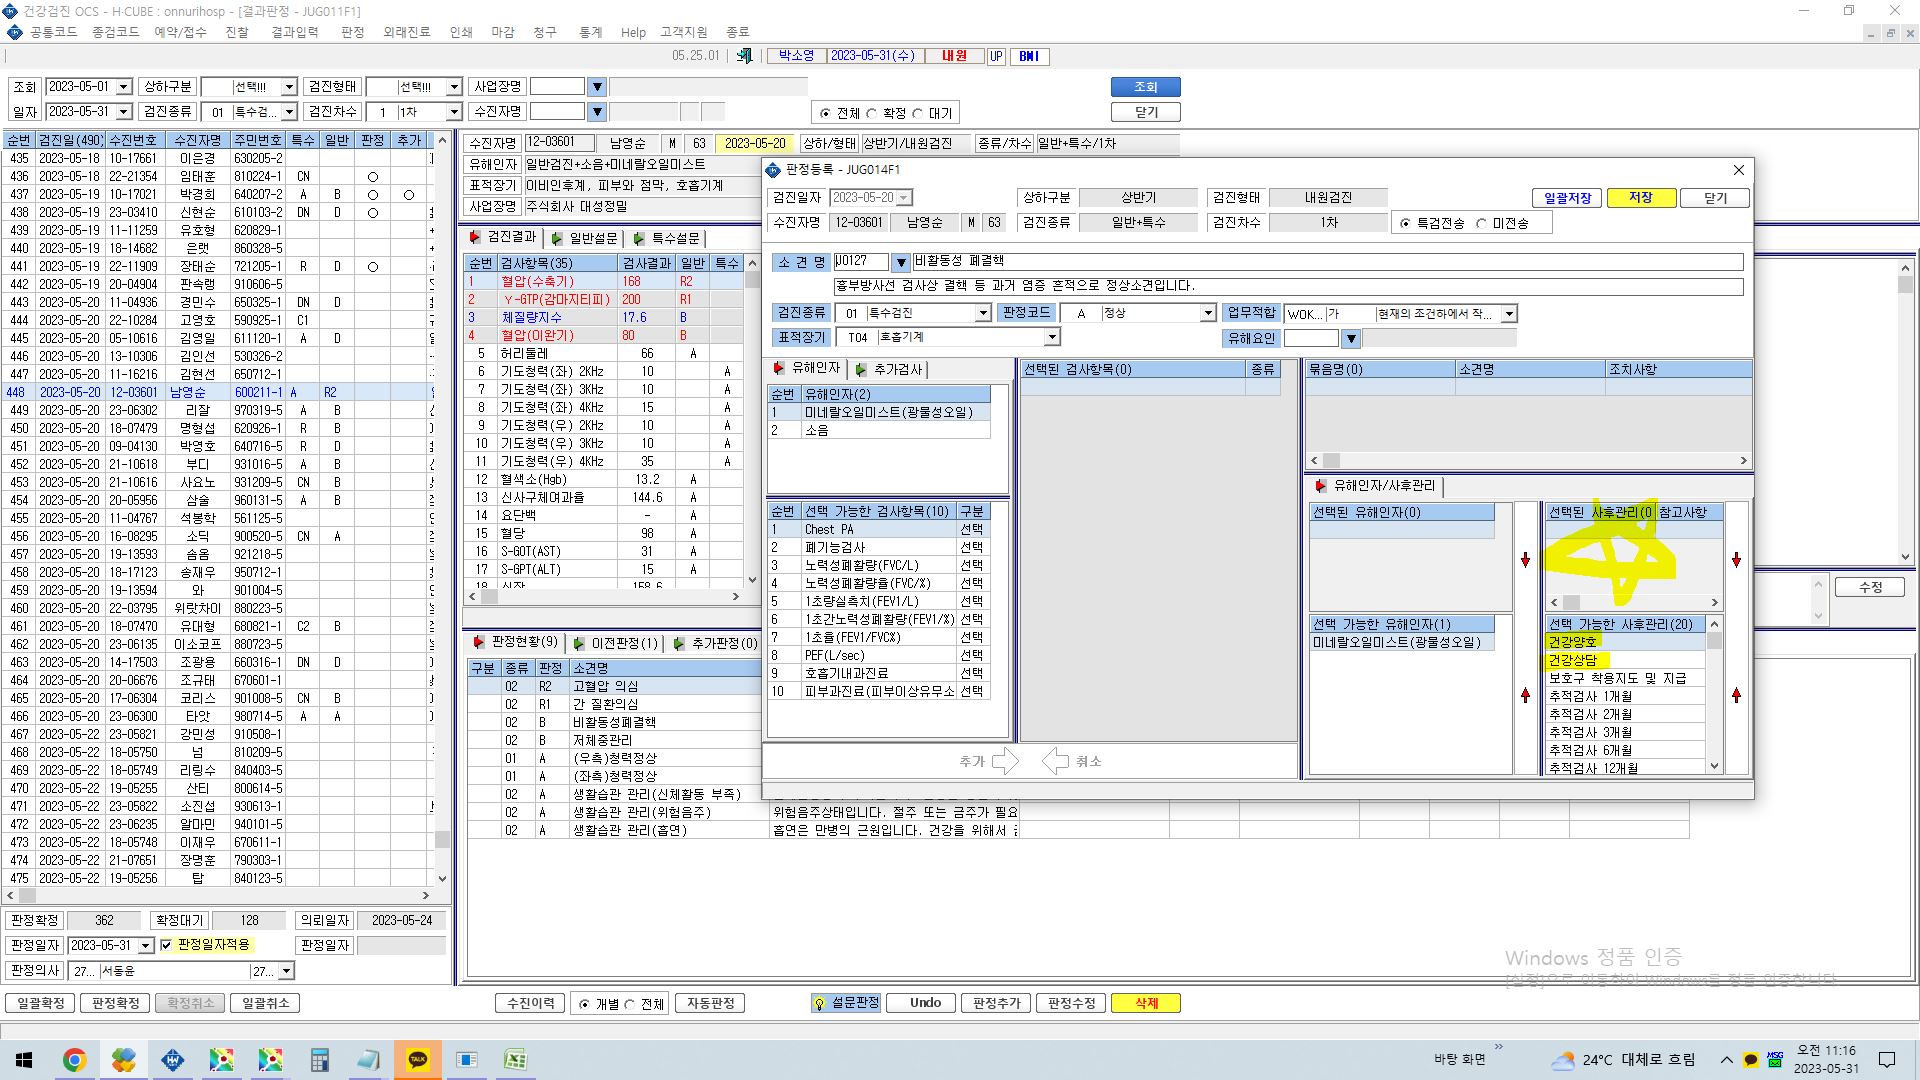This screenshot has width=1920, height=1080.
Task: Open the Chrome icon in the taskbar
Action: click(x=75, y=1060)
